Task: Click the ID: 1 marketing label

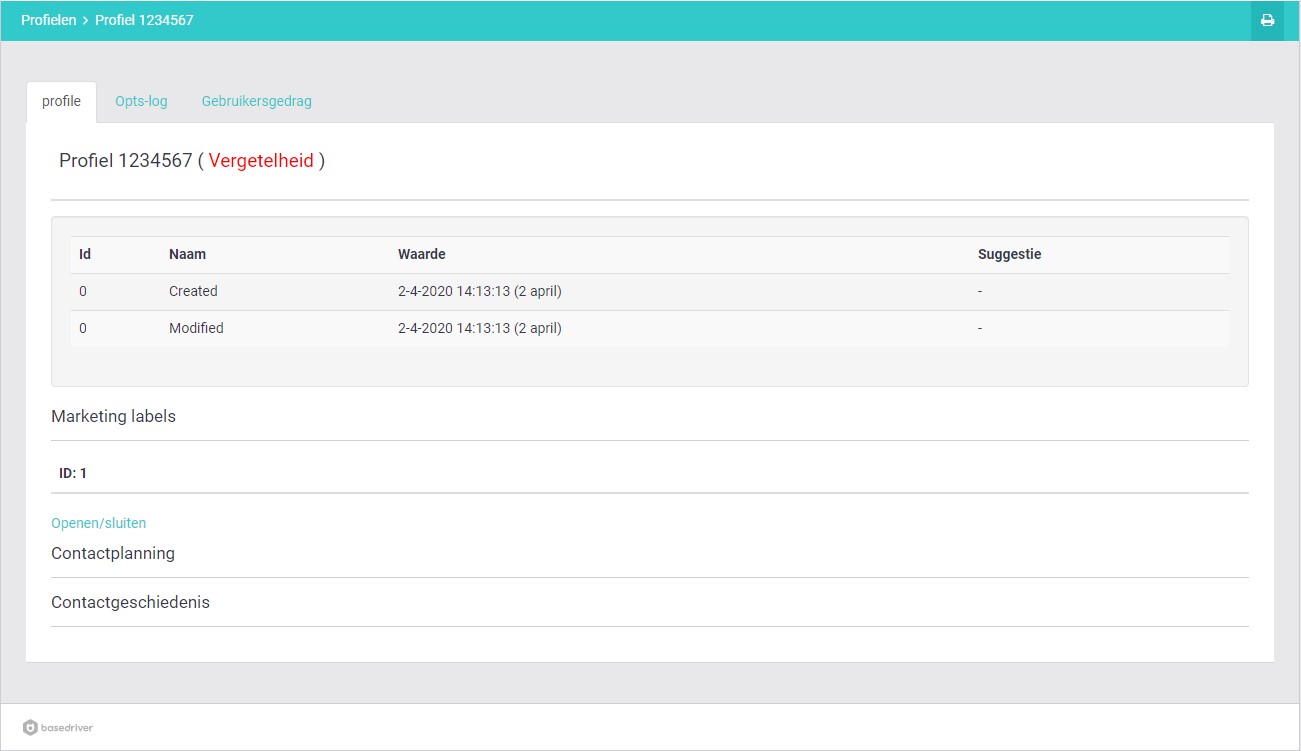Action: [73, 473]
